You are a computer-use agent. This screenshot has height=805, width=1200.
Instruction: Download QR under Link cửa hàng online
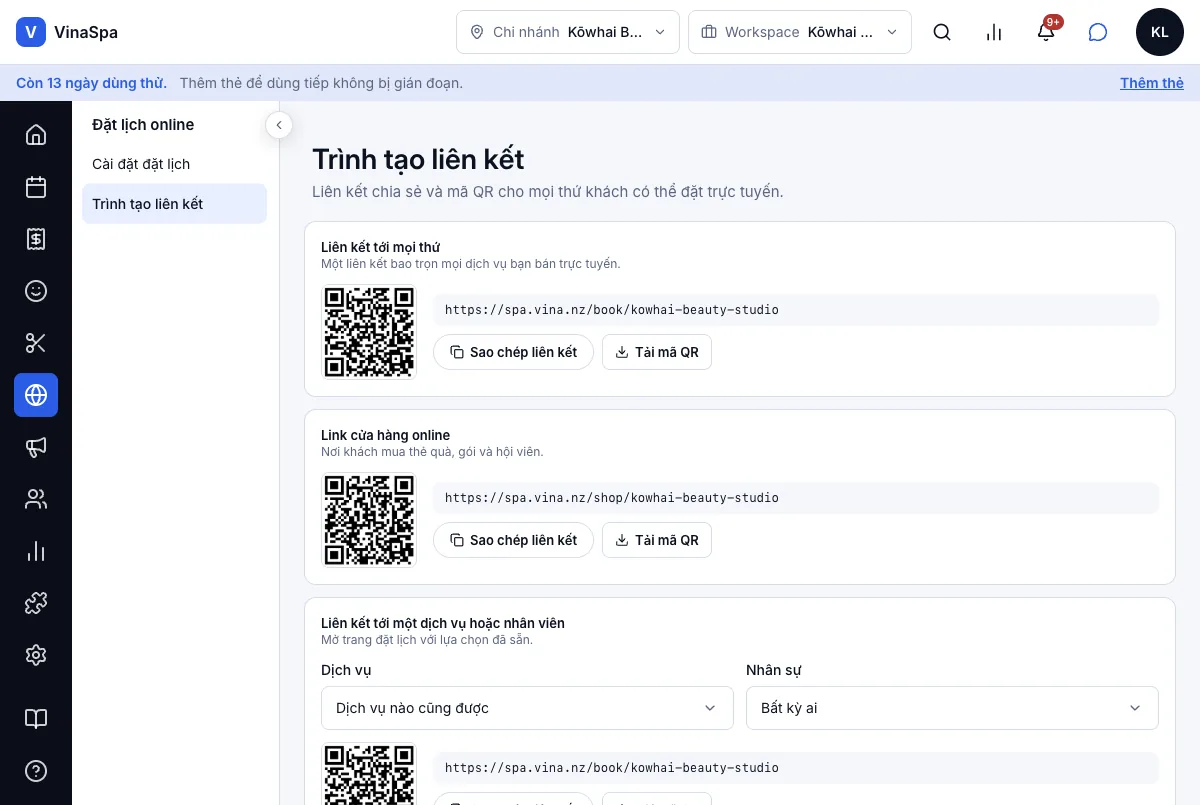click(x=657, y=540)
